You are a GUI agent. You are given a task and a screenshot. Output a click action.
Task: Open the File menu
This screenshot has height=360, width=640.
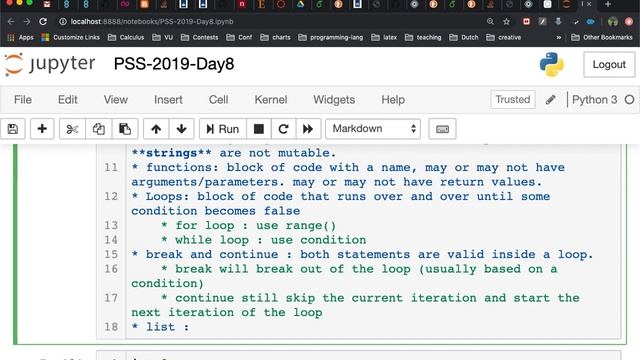[x=23, y=100]
